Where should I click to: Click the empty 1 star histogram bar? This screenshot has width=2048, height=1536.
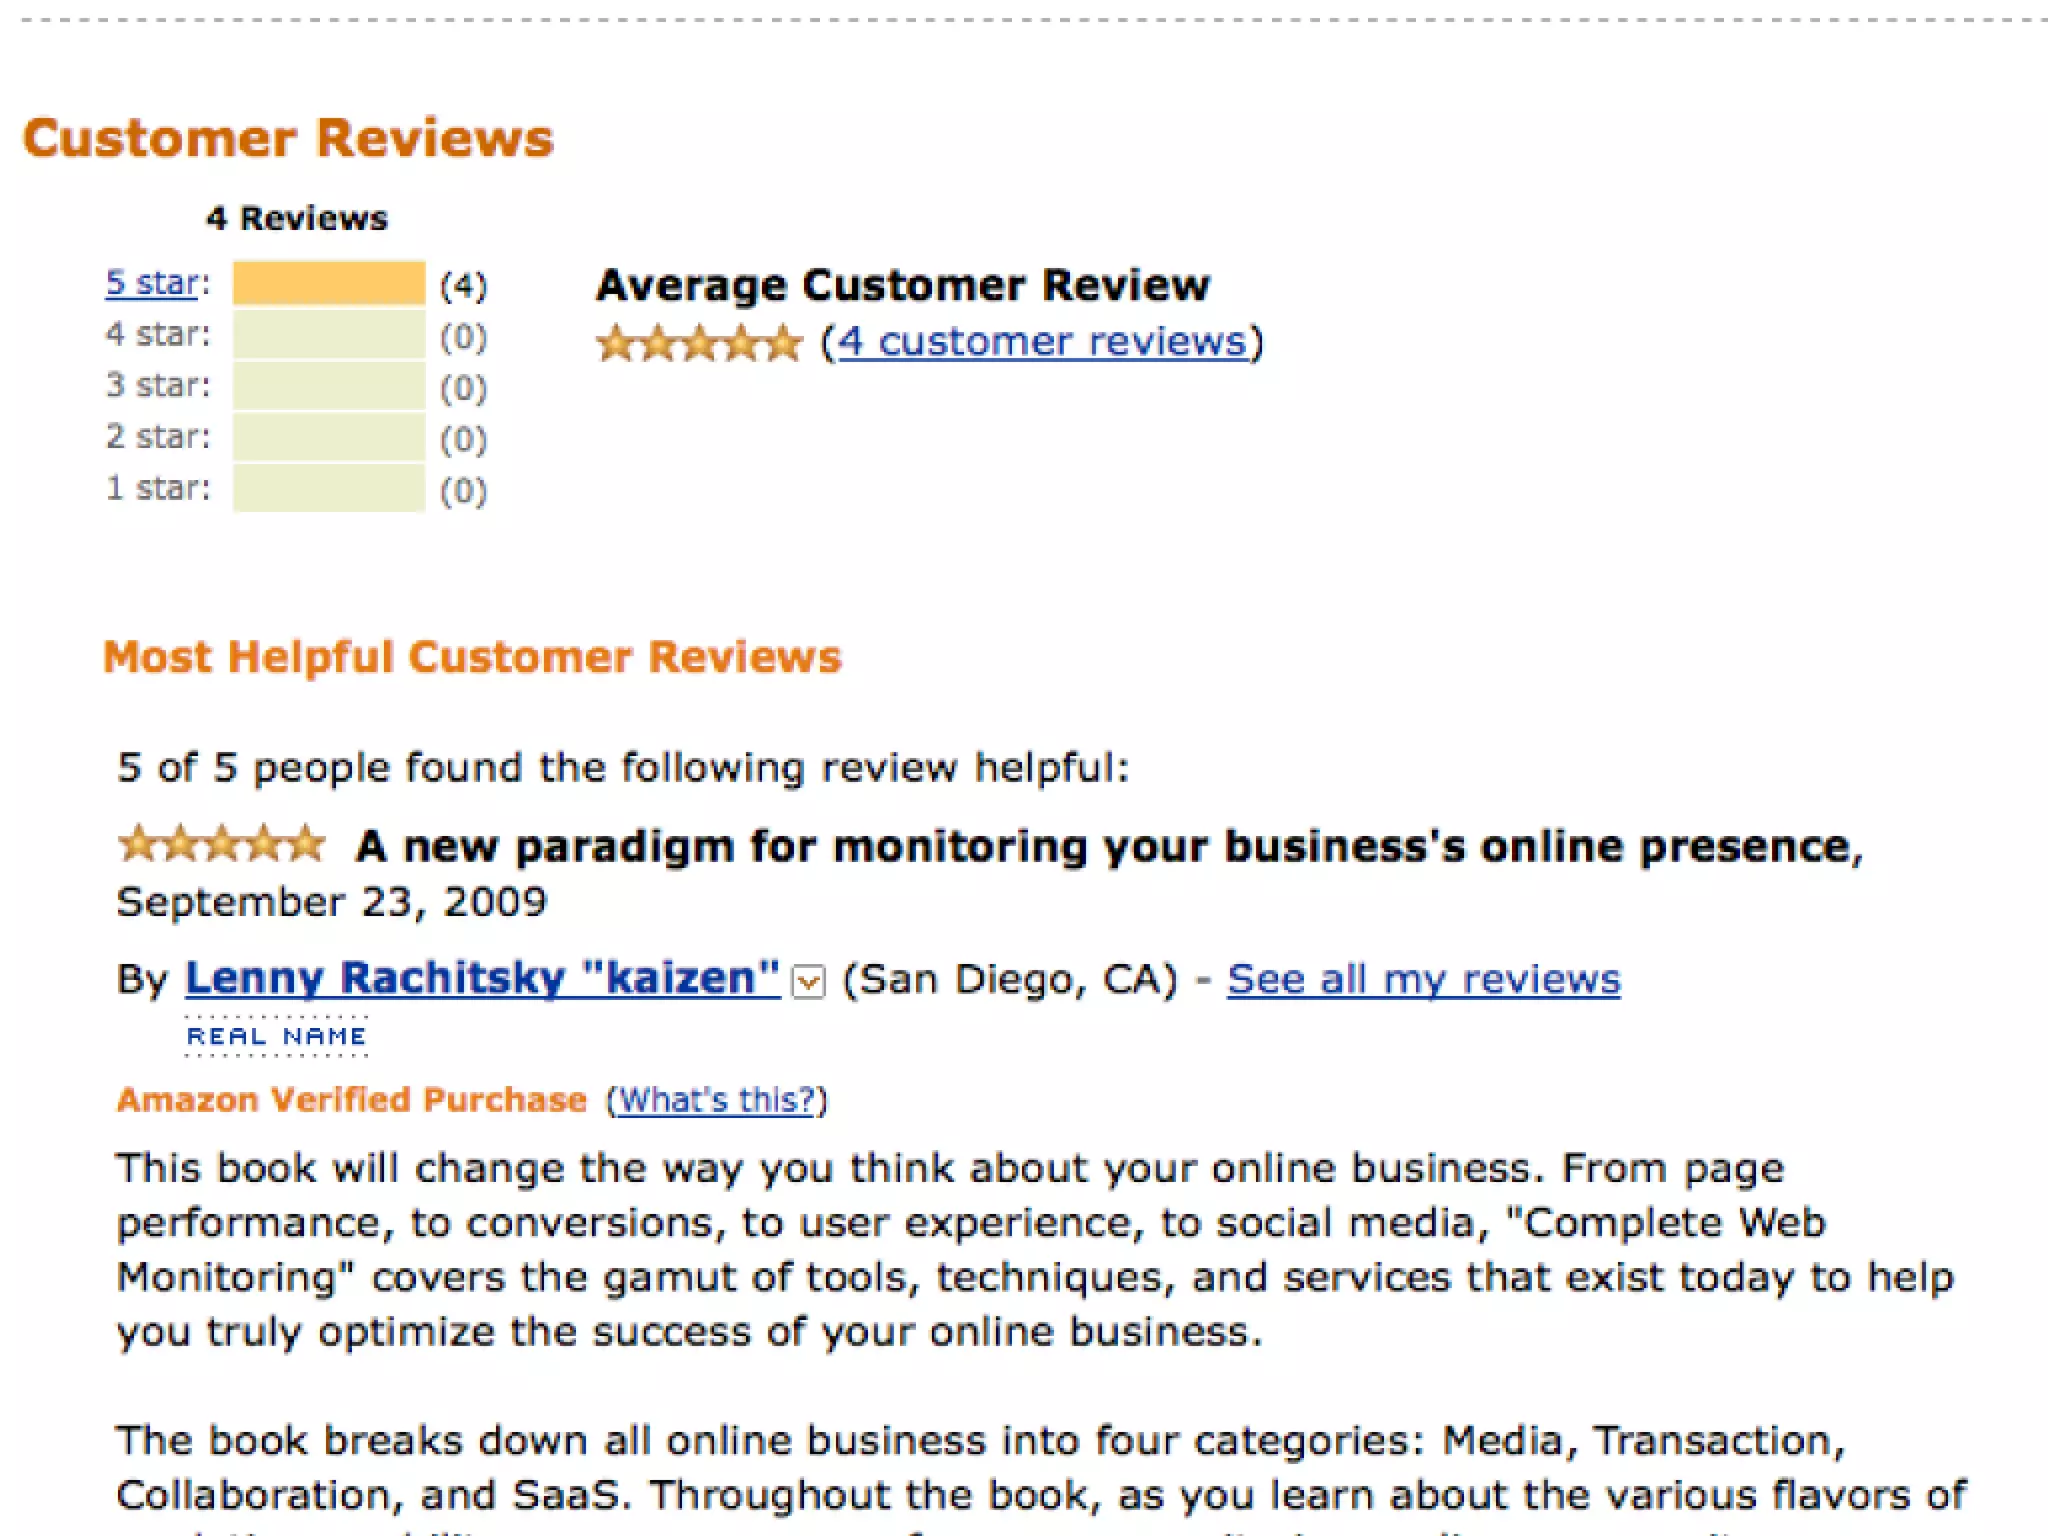click(x=329, y=489)
